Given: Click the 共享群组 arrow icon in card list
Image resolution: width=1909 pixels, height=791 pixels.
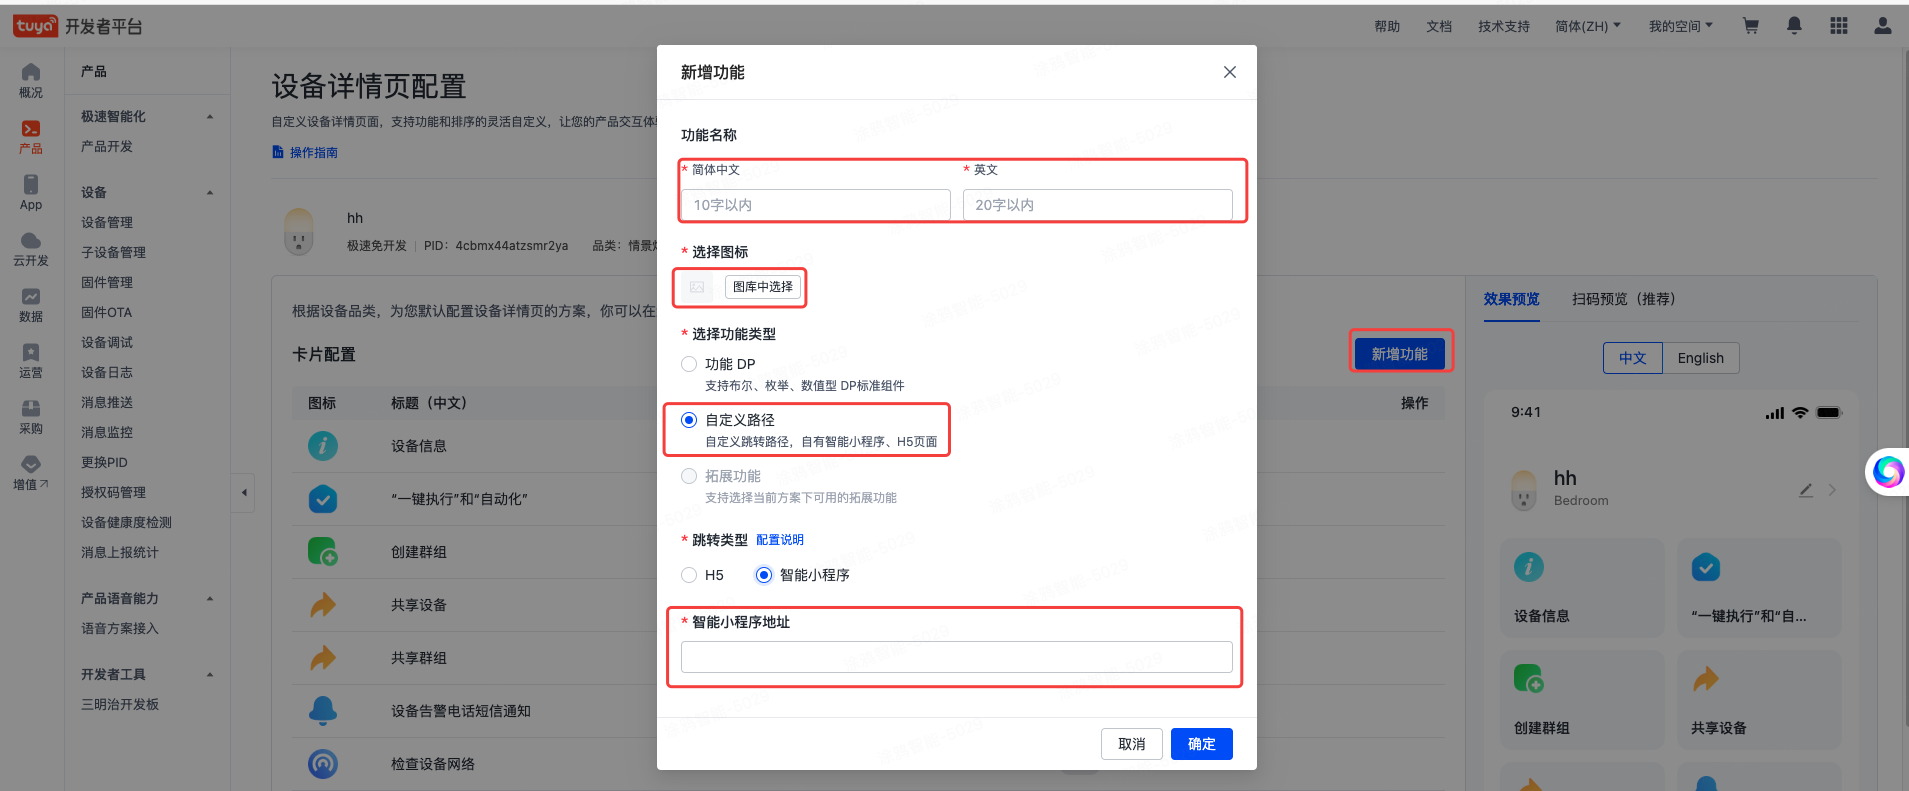Looking at the screenshot, I should (x=322, y=658).
